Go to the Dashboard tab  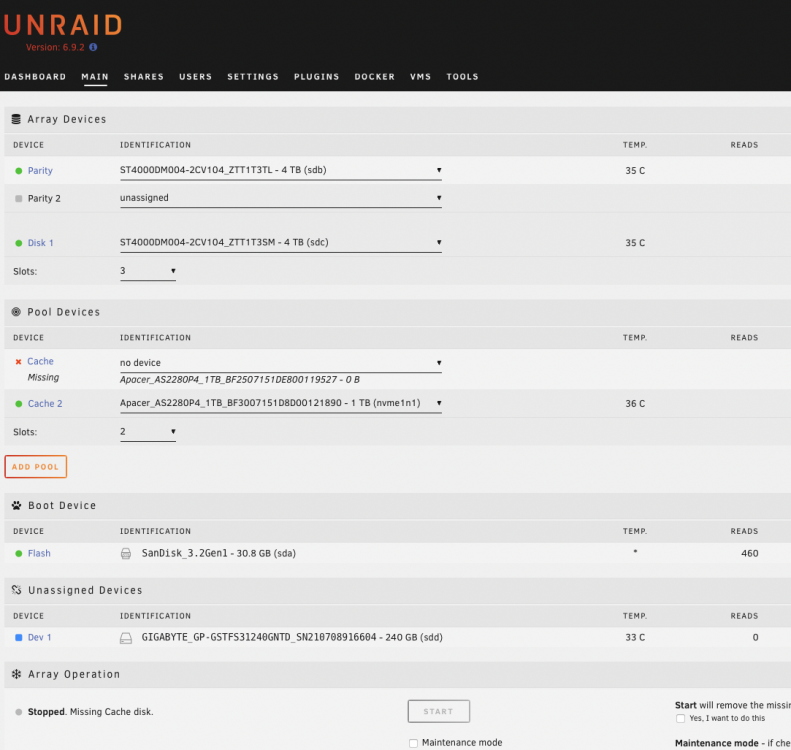[35, 77]
